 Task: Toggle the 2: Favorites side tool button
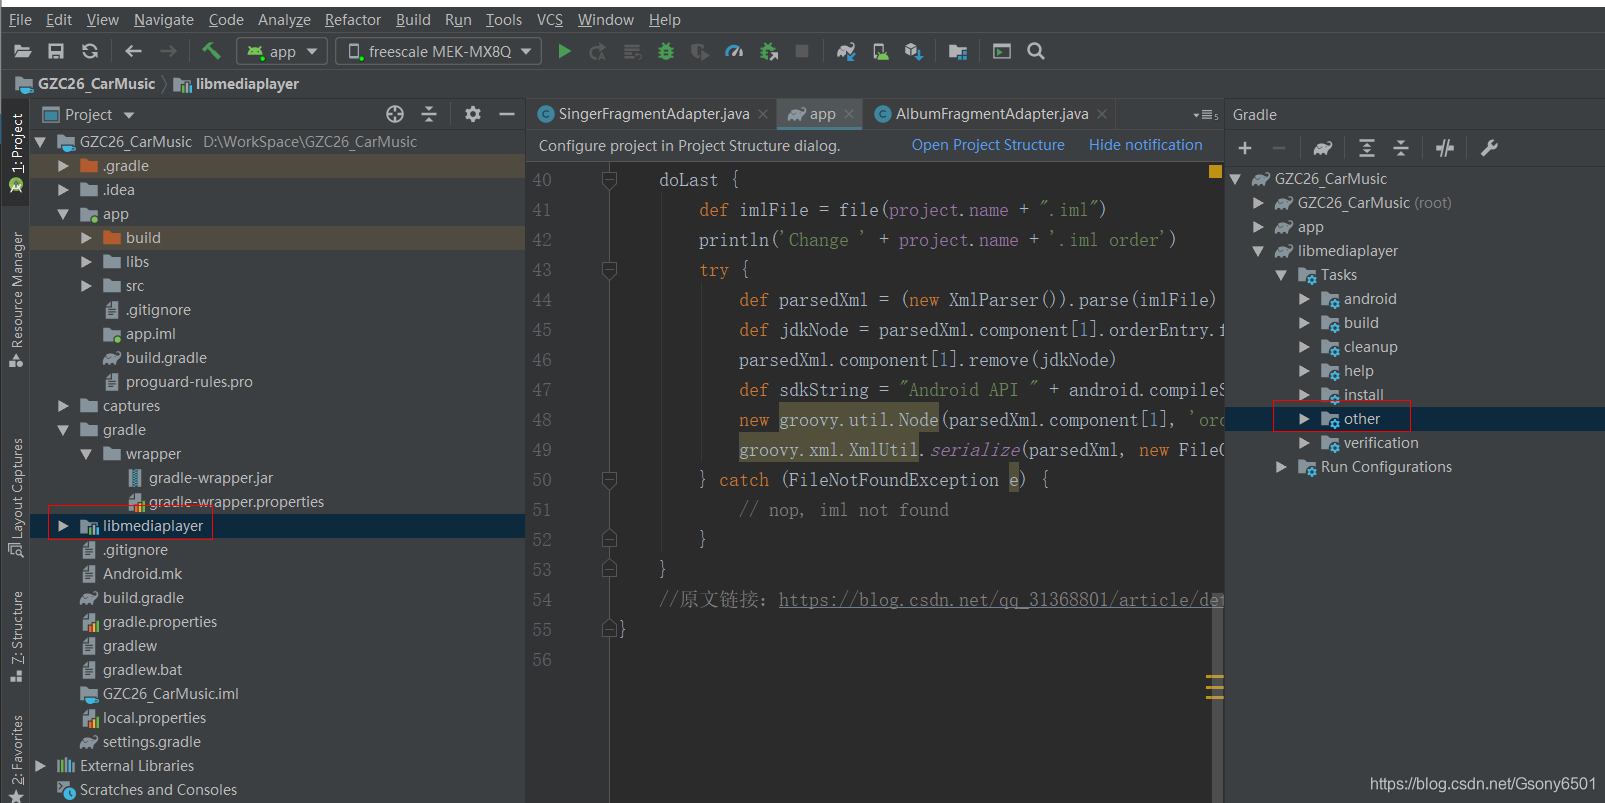pos(16,758)
